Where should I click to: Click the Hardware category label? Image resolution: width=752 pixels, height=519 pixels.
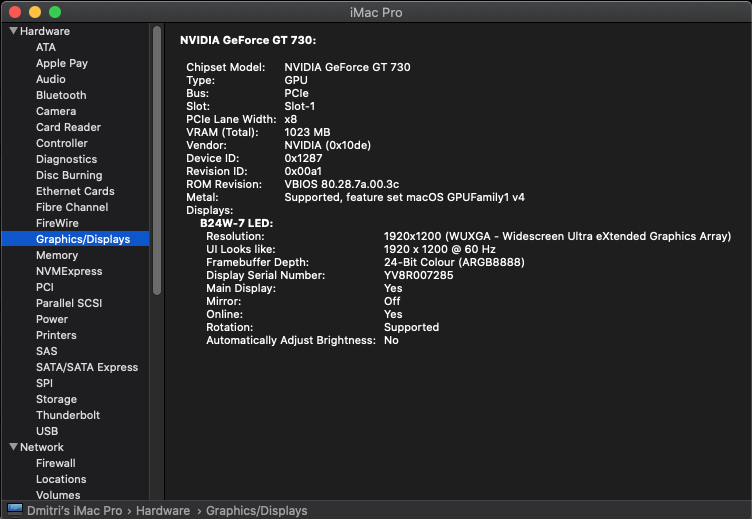(x=45, y=31)
